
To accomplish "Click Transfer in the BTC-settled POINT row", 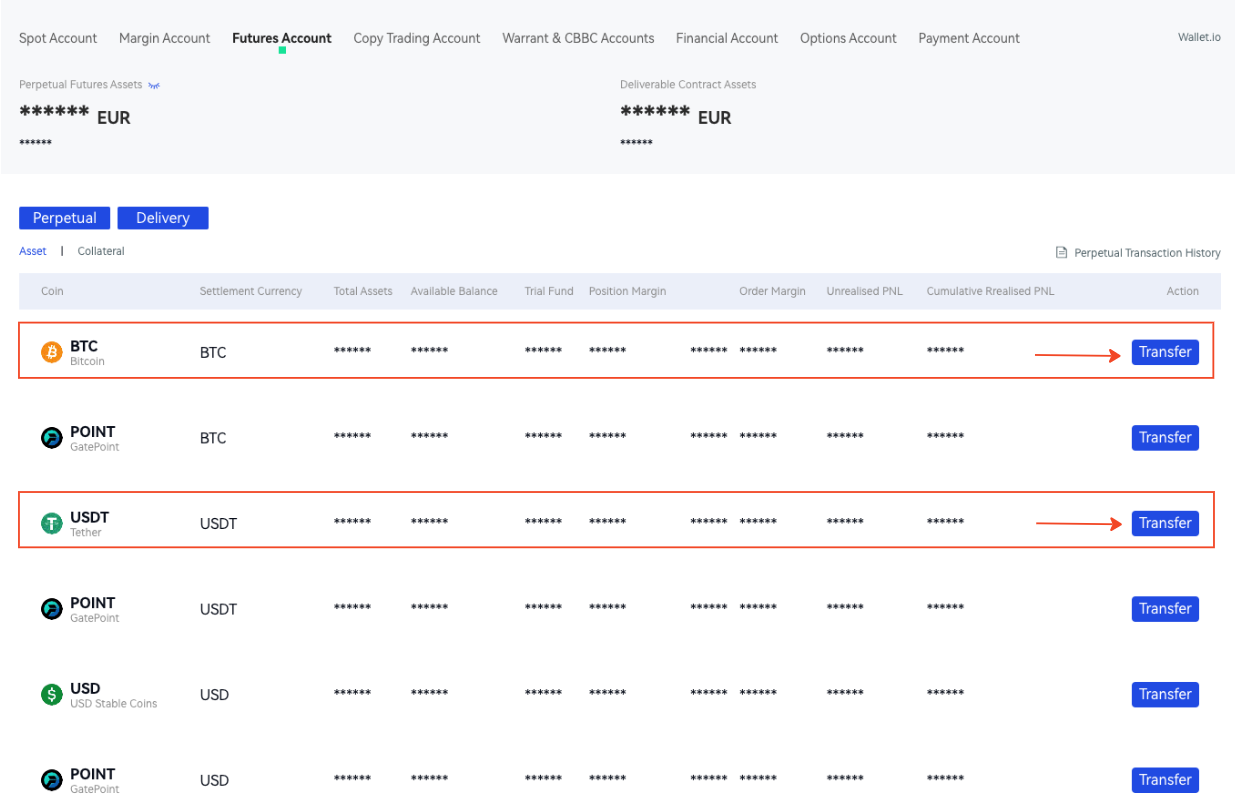I will (1165, 438).
